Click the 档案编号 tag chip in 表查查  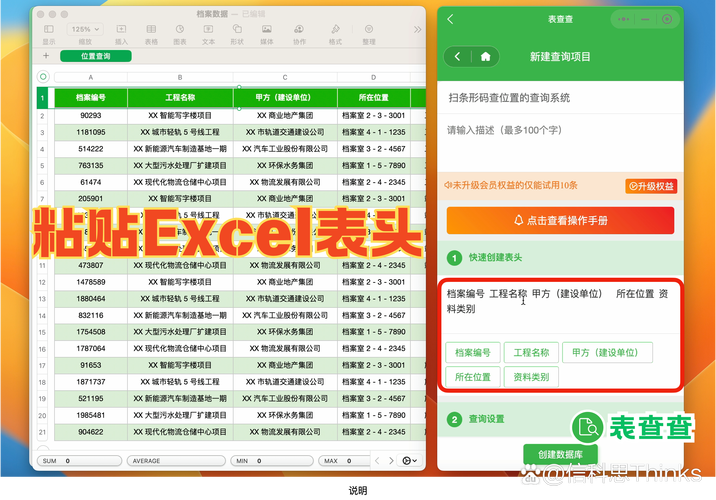pyautogui.click(x=473, y=353)
